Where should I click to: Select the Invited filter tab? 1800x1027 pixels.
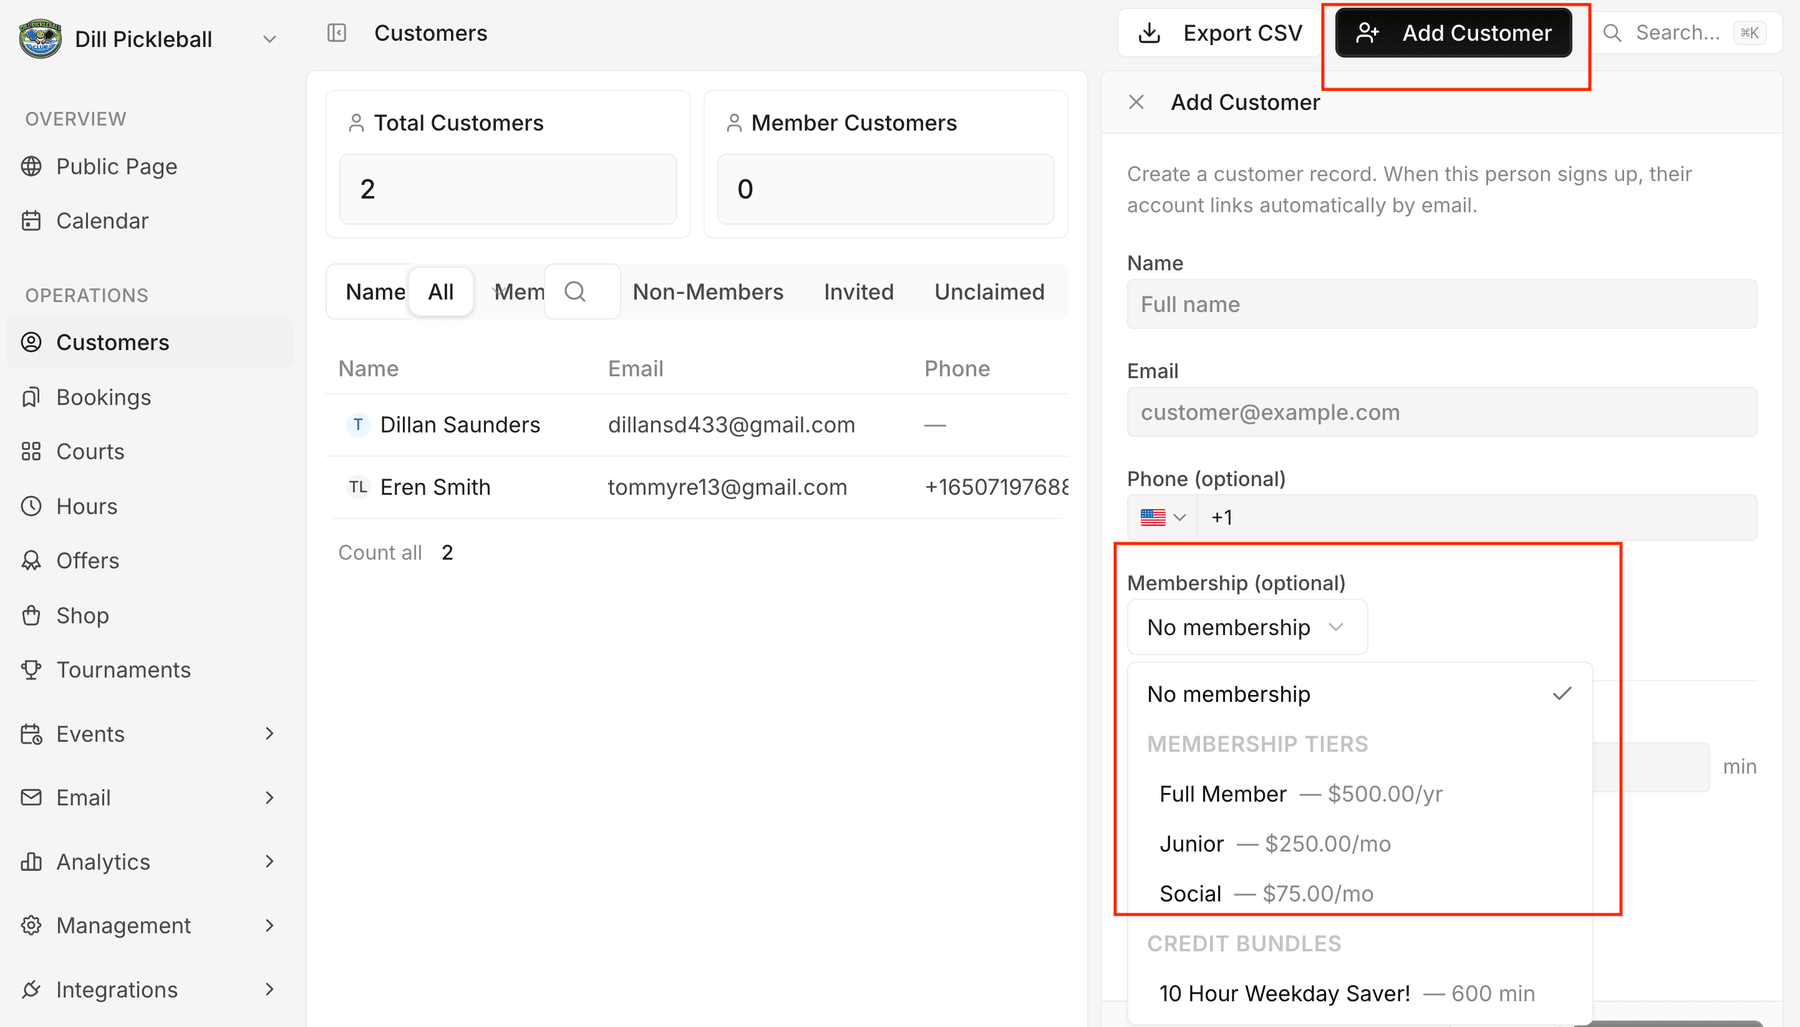(859, 292)
